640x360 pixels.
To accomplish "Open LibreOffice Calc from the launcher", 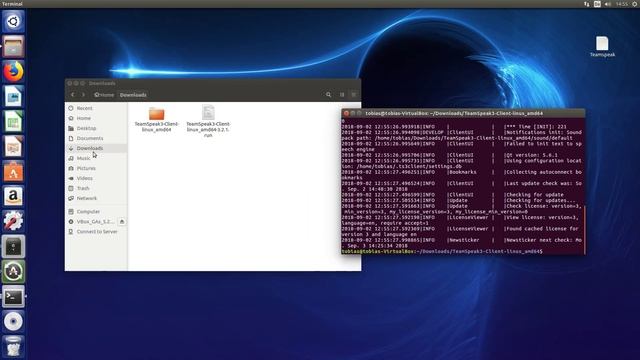I will pos(13,122).
